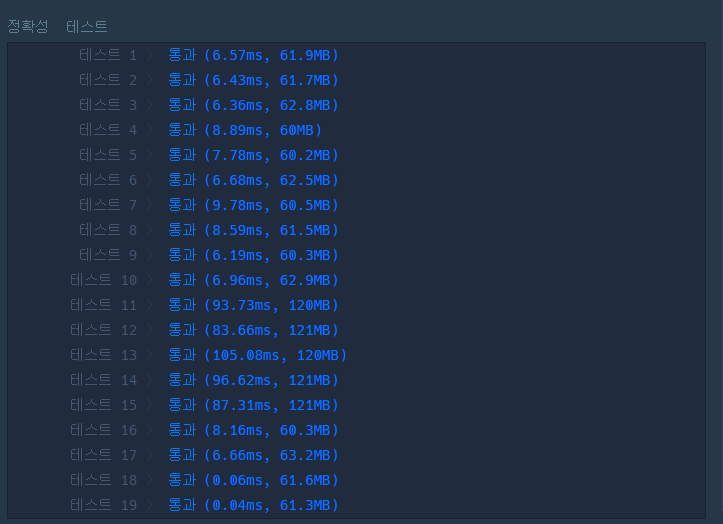This screenshot has width=723, height=524.
Task: Click the 테스트 16 label
Action: tap(104, 429)
